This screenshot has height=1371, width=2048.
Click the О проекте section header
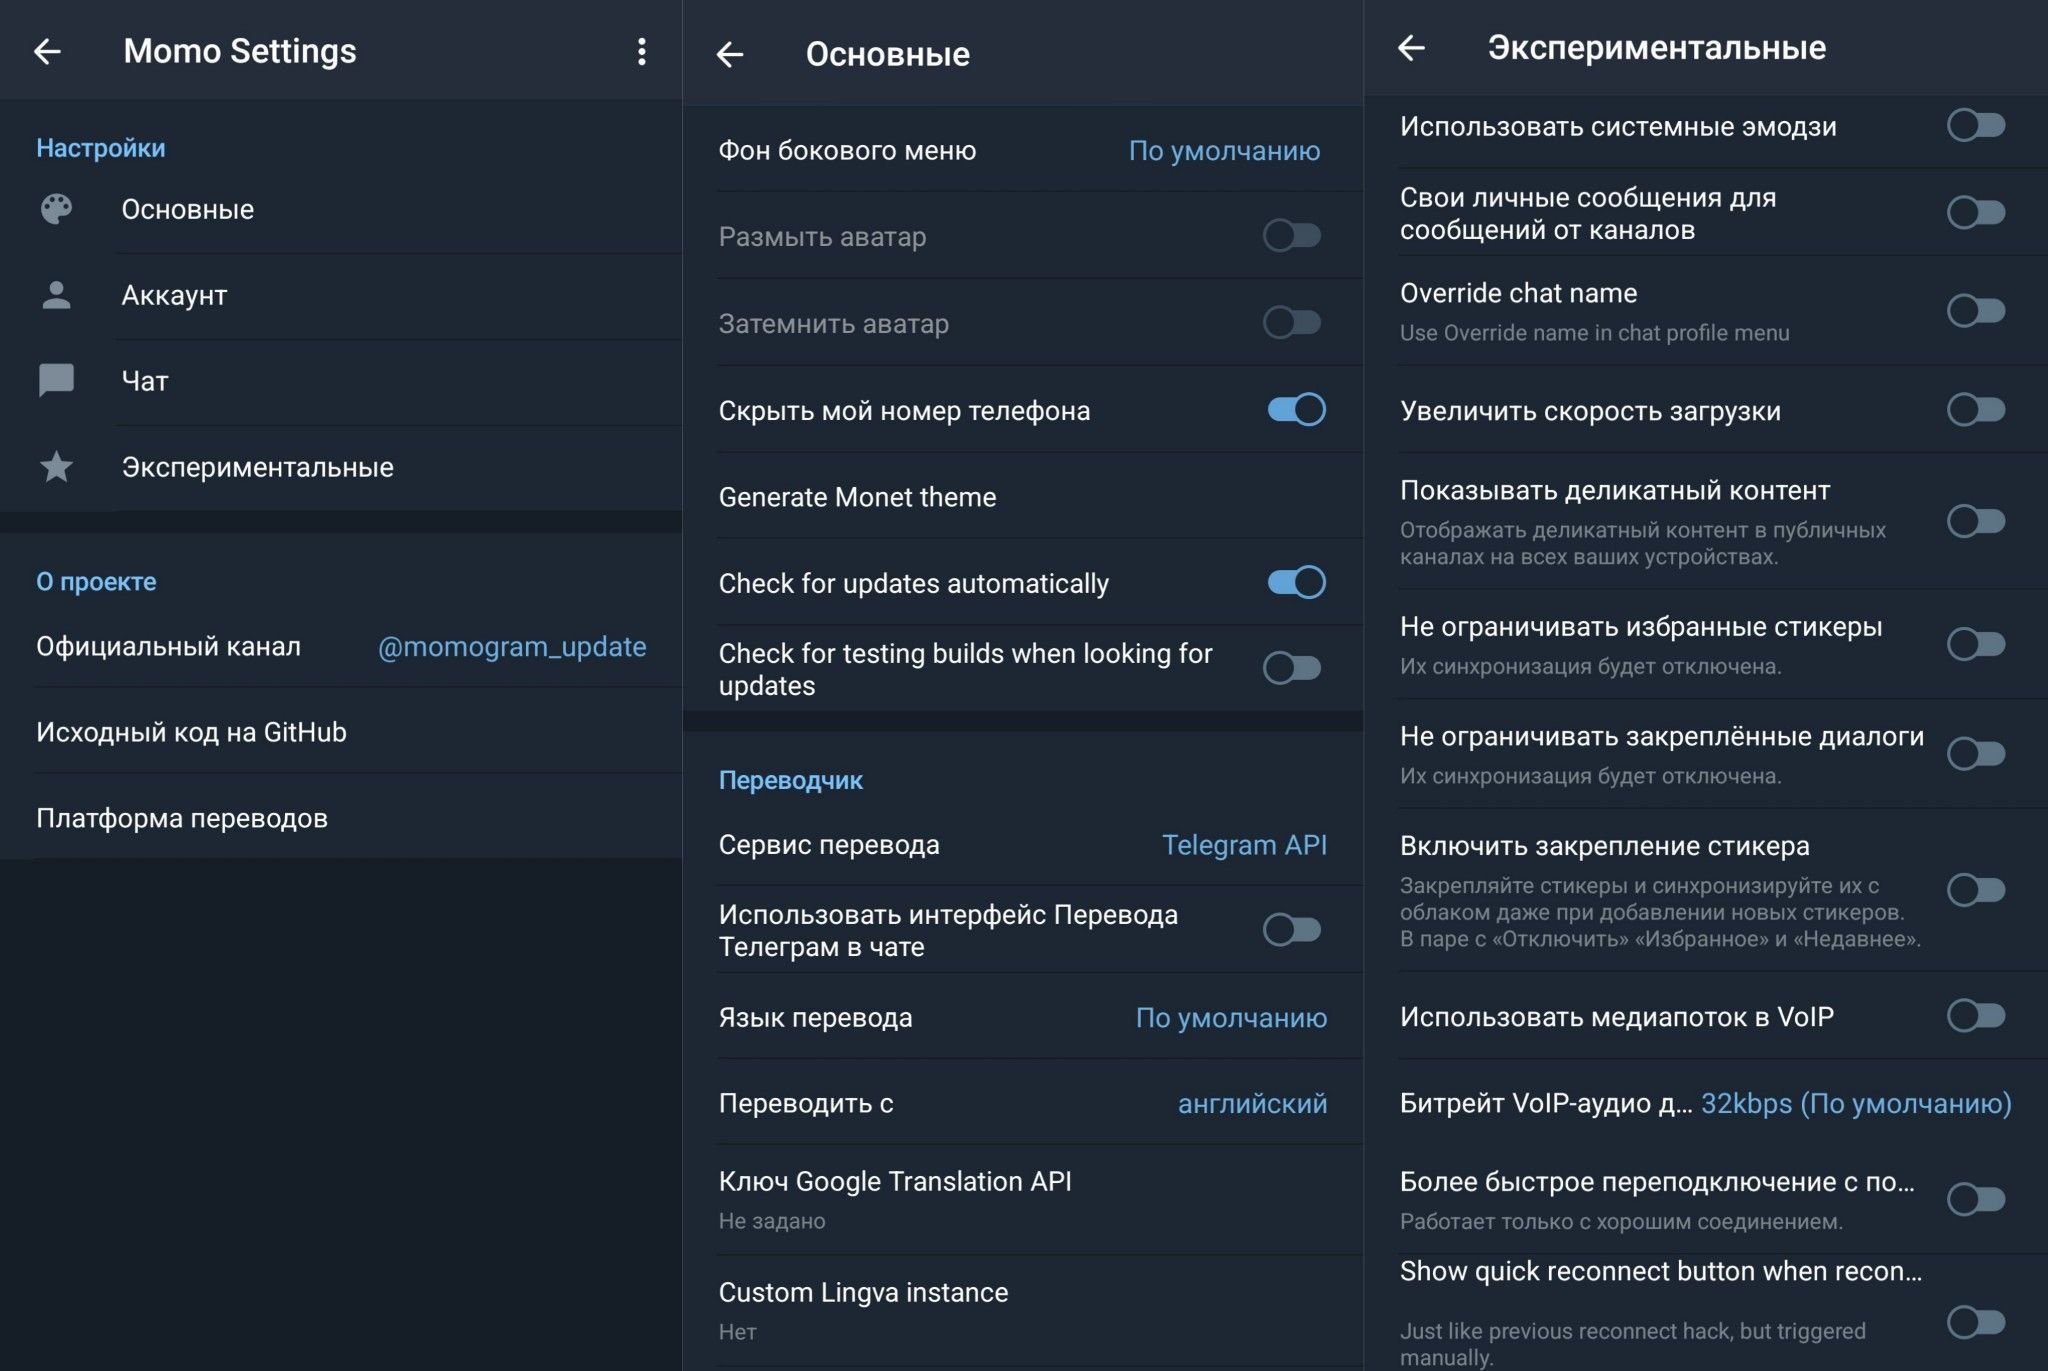(x=96, y=582)
